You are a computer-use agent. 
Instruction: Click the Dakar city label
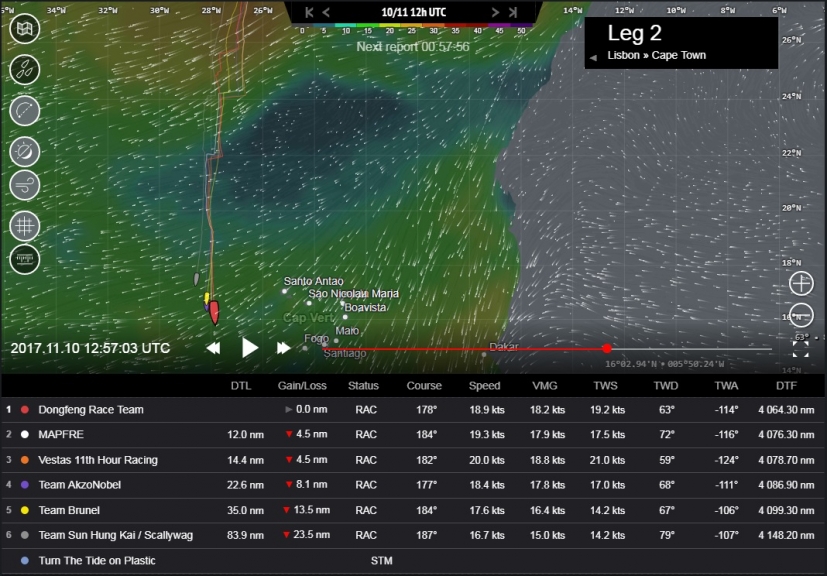tap(504, 347)
